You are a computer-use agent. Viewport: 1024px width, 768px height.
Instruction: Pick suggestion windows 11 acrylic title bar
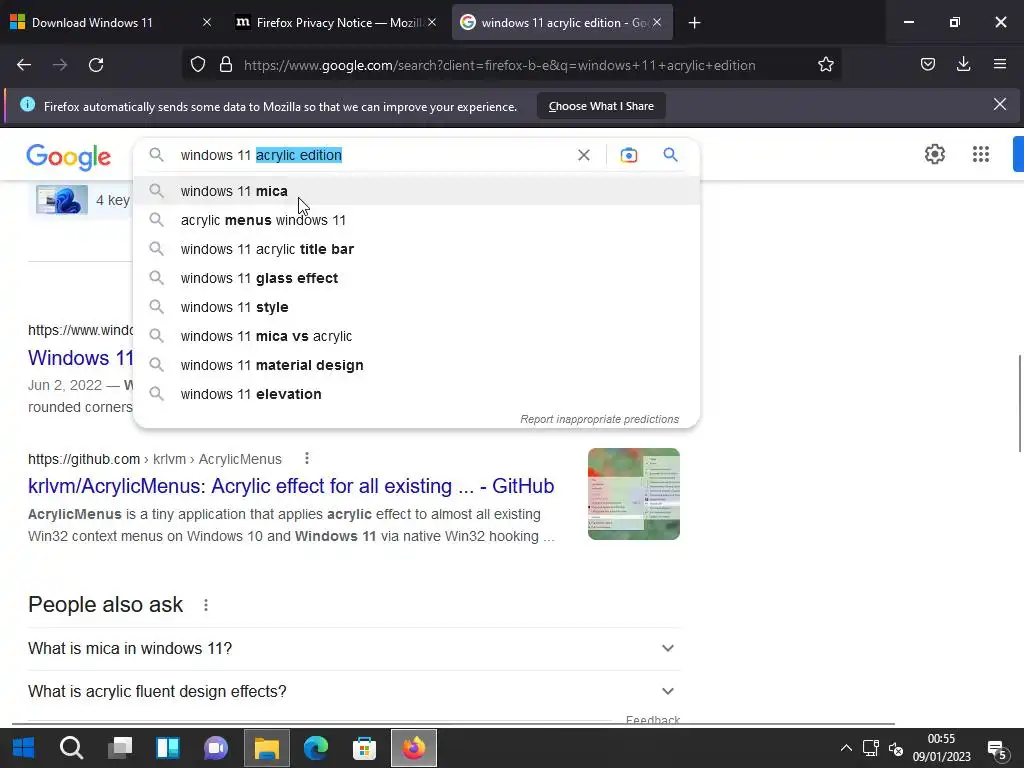(x=416, y=249)
